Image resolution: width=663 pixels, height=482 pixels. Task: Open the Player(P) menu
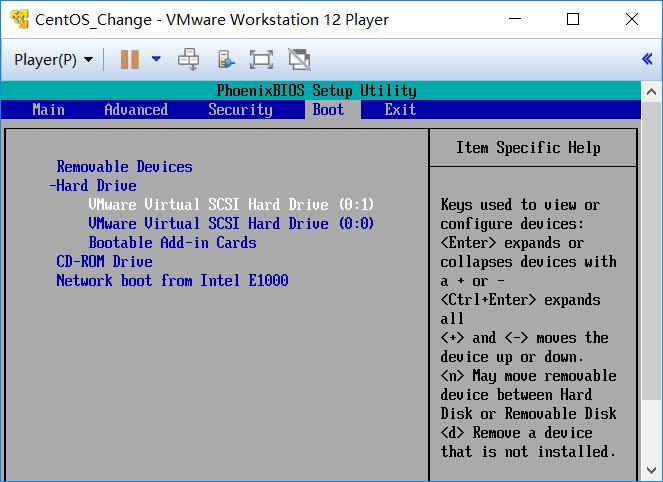click(x=53, y=60)
